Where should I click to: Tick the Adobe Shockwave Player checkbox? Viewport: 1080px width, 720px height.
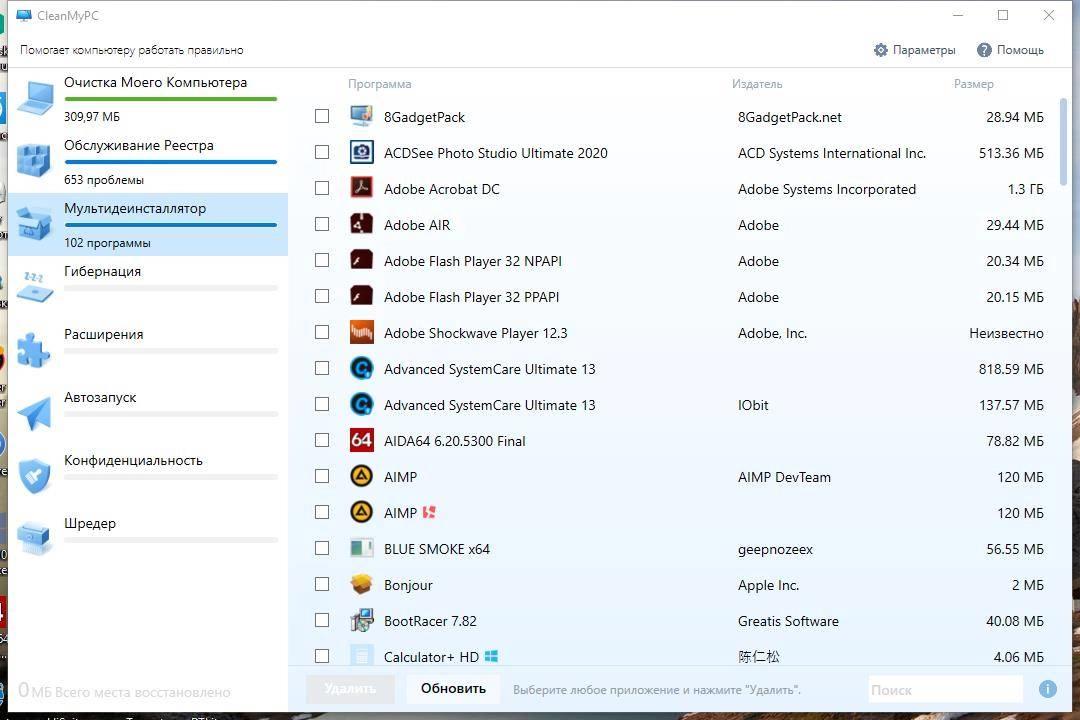[x=322, y=332]
